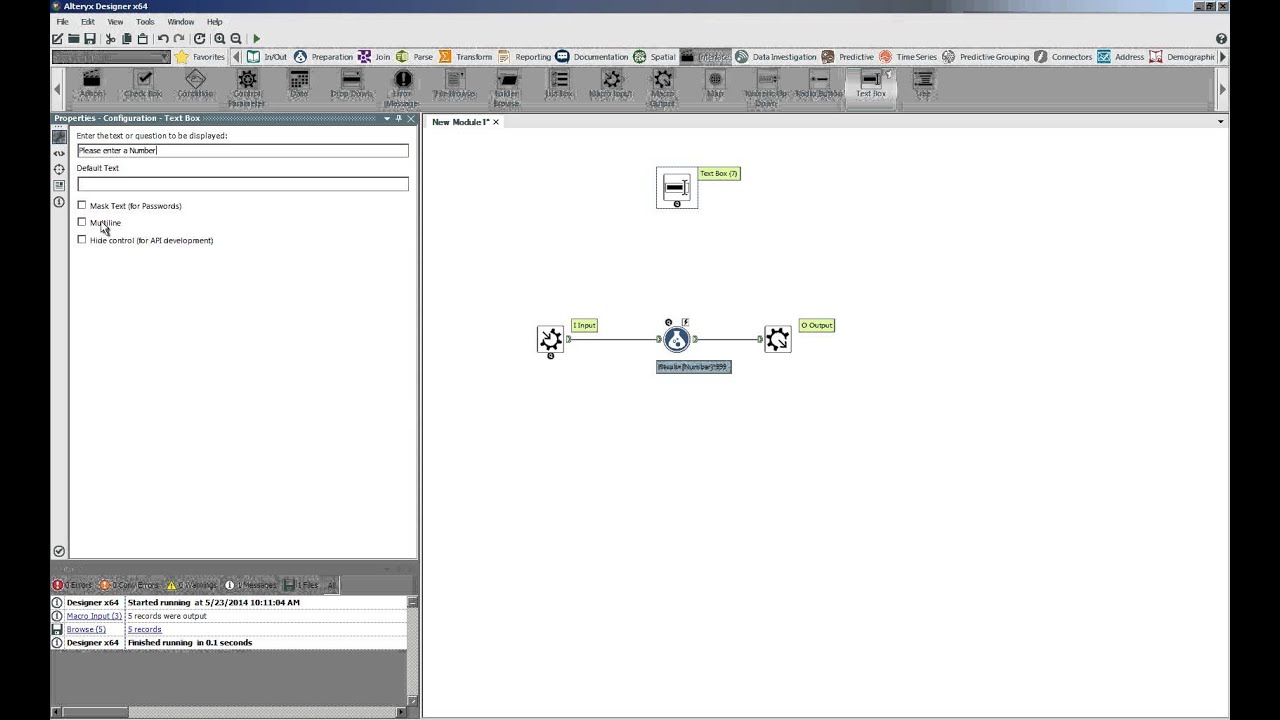Open the document list dropdown at canvas right
The image size is (1280, 720).
(x=1220, y=122)
